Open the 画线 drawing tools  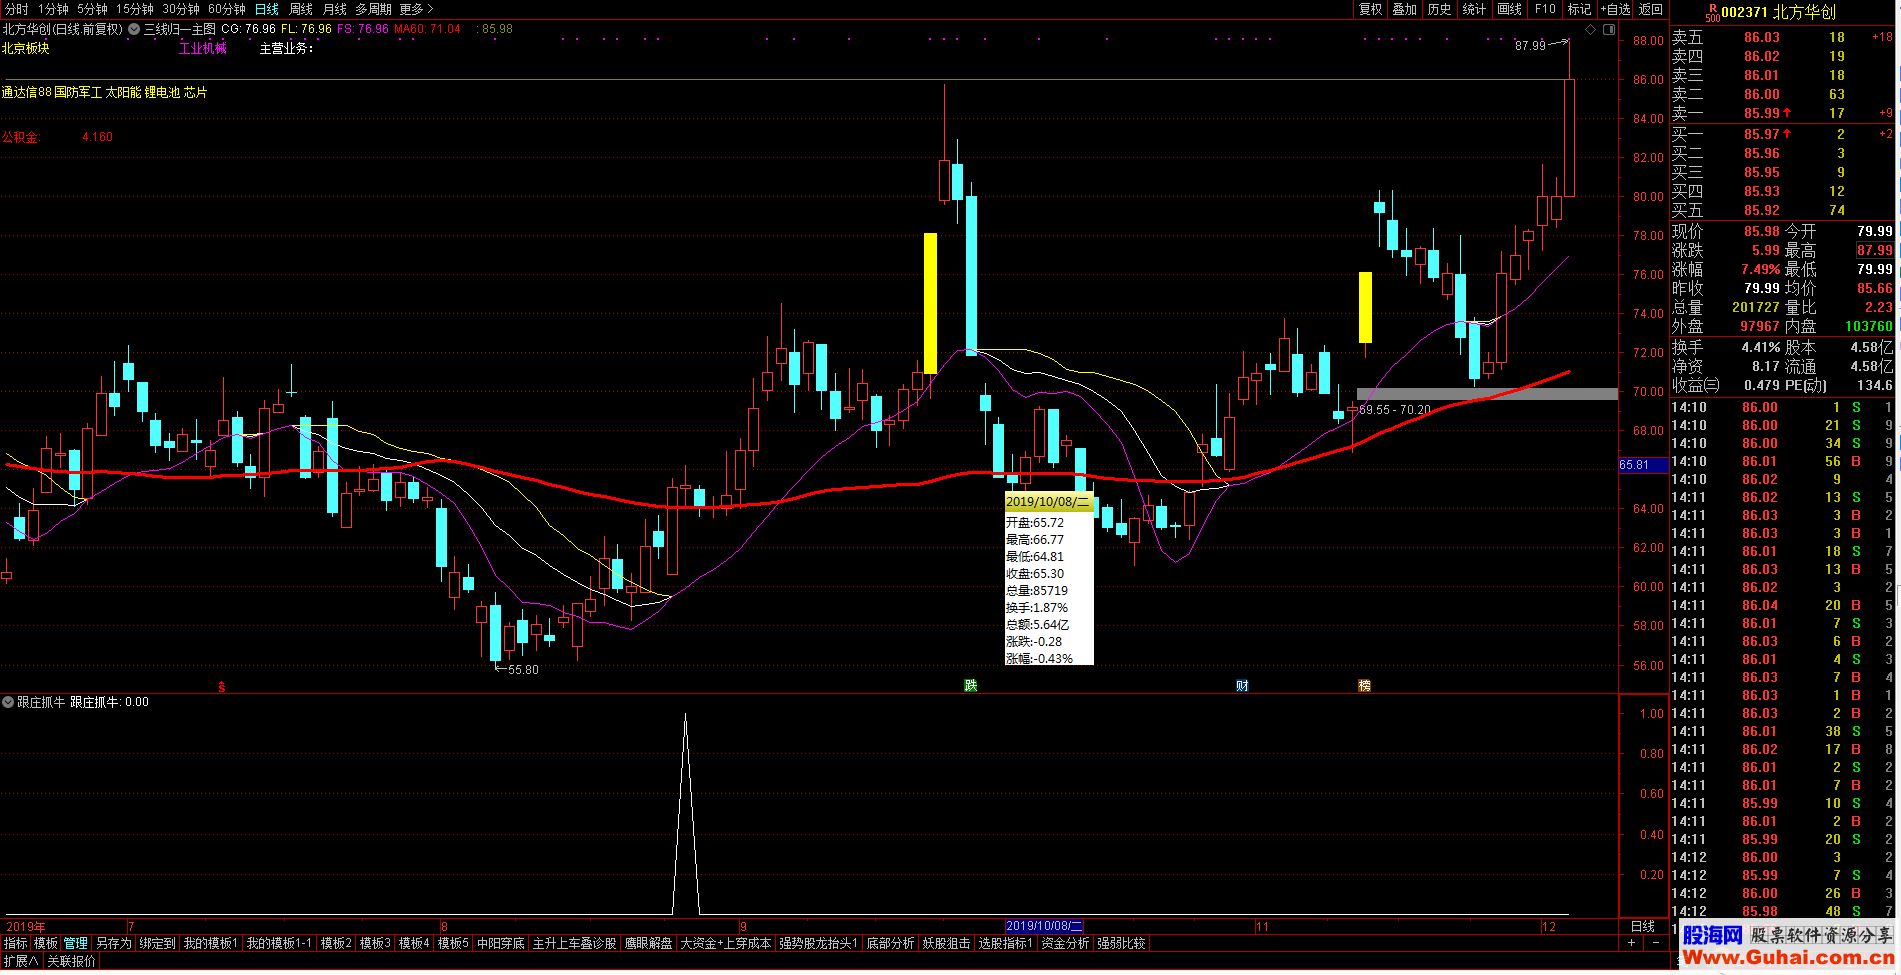pos(1510,9)
